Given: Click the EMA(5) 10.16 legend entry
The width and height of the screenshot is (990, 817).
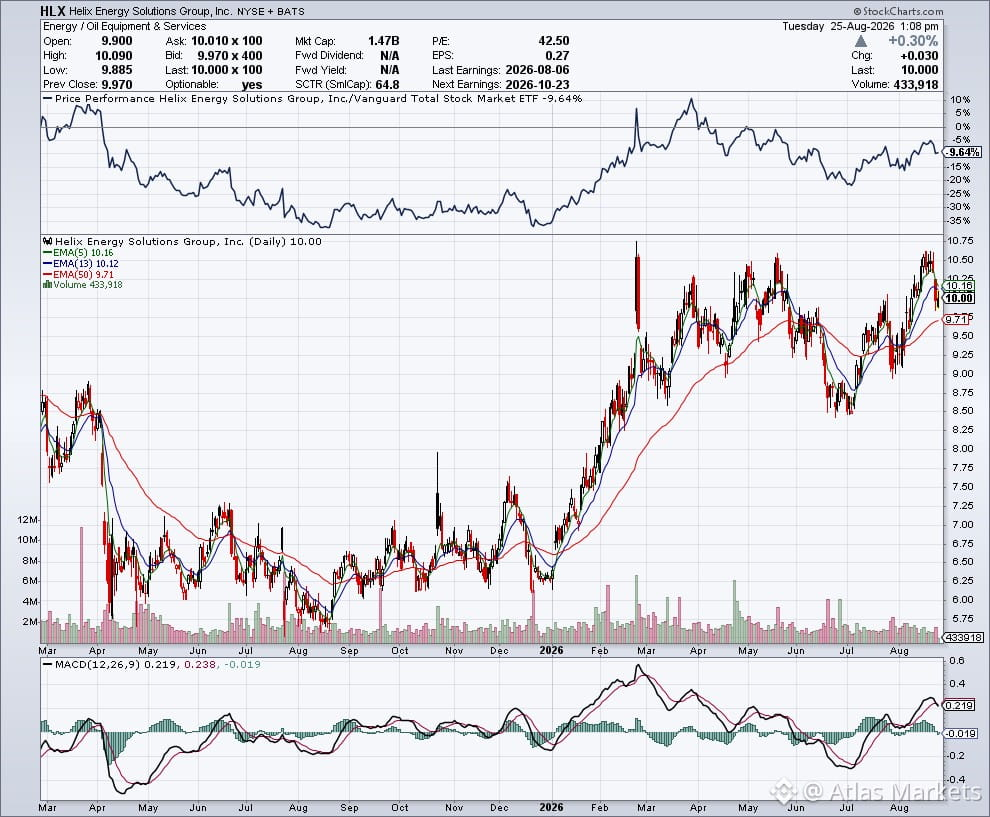Looking at the screenshot, I should coord(78,253).
